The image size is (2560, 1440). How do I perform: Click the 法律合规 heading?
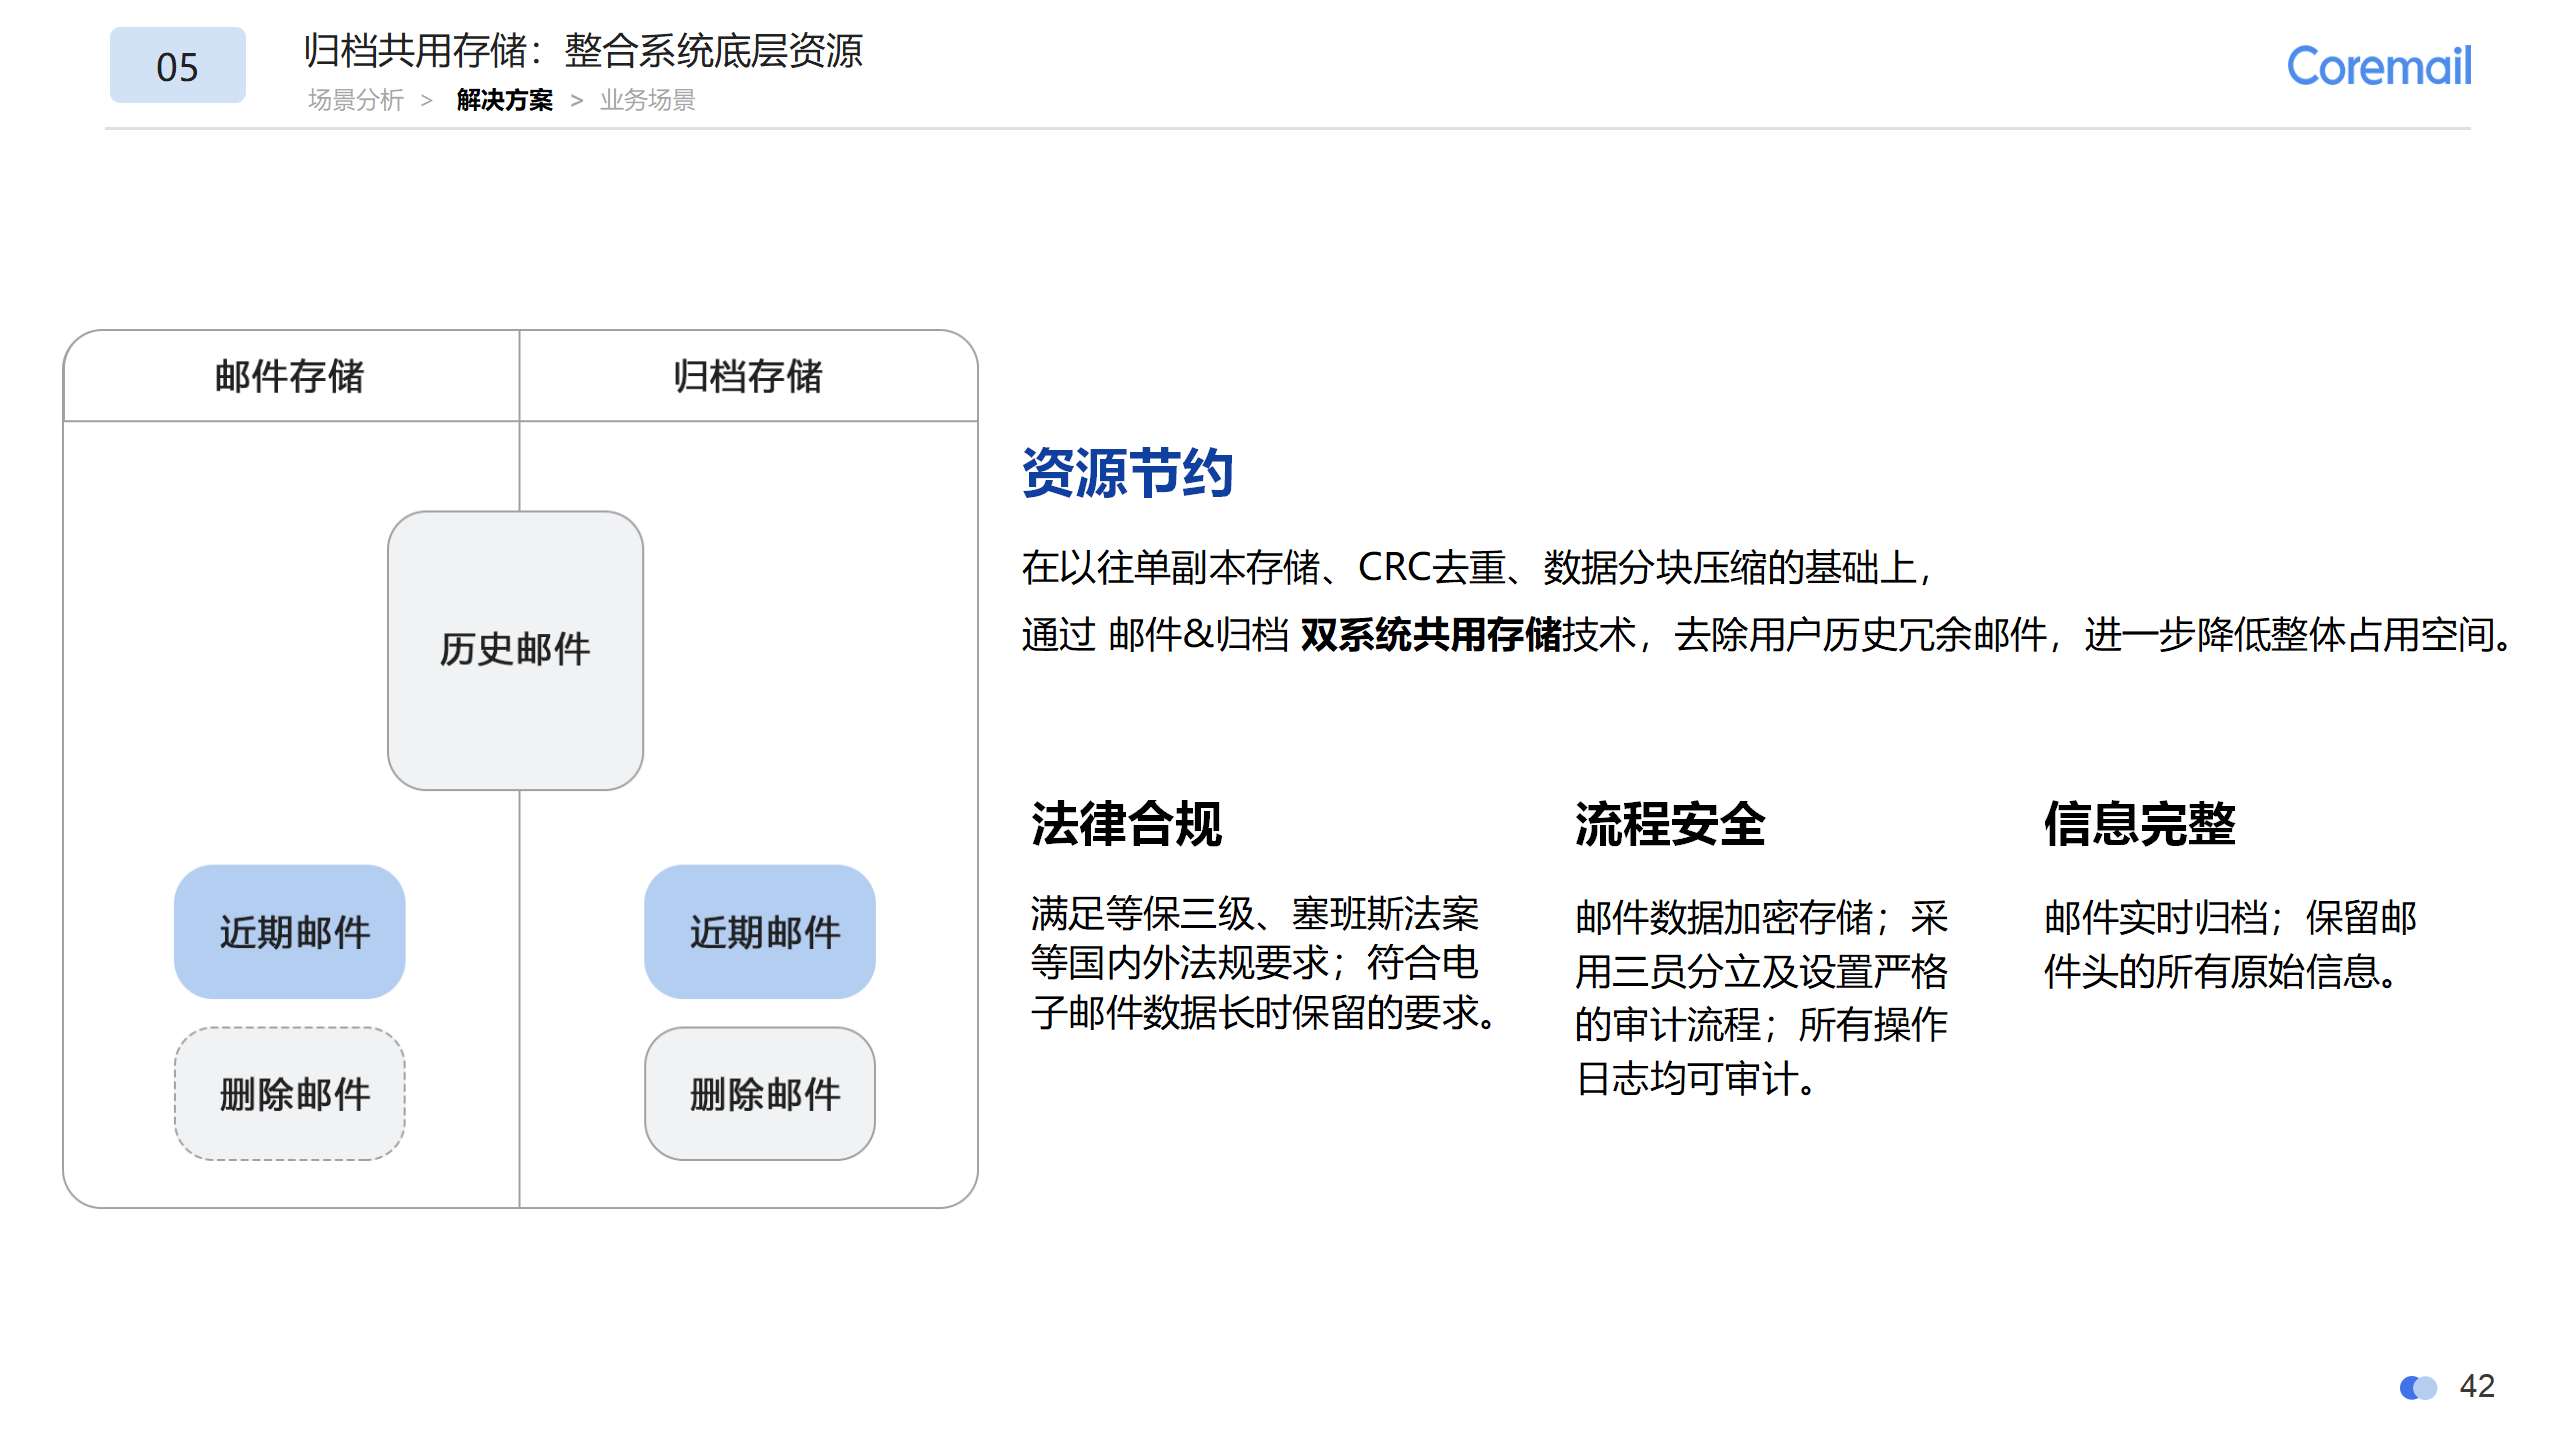pos(1126,824)
